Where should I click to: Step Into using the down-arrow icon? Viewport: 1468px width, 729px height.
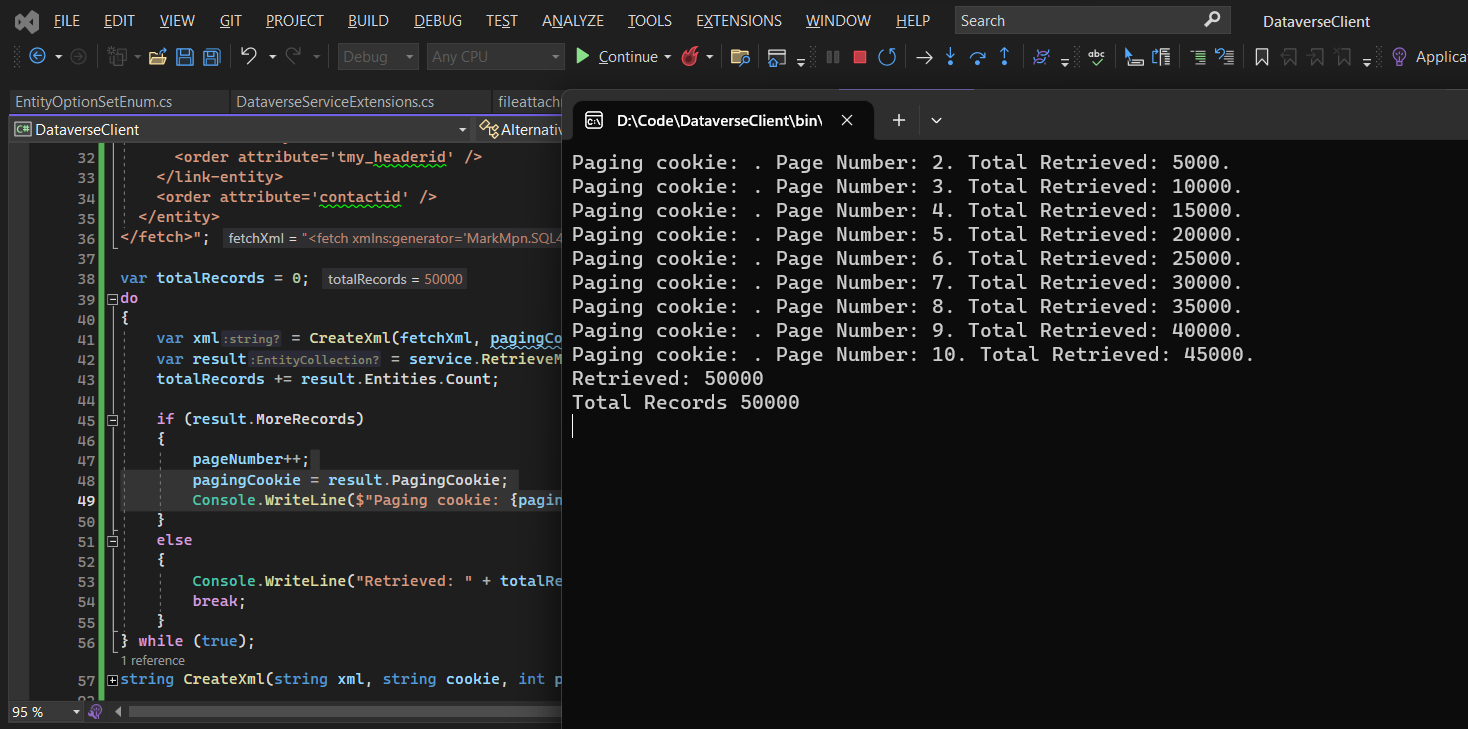(951, 57)
